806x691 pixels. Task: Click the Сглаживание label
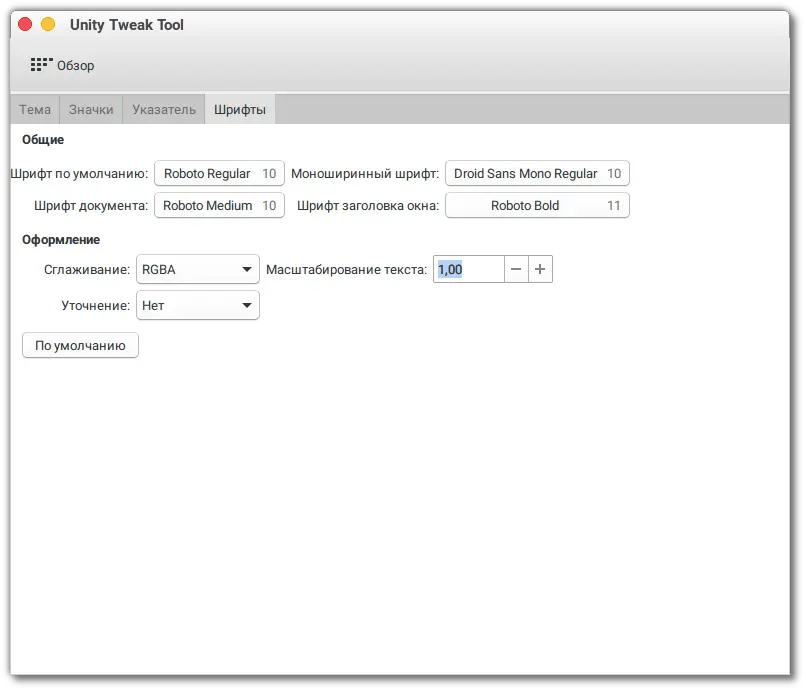(87, 269)
